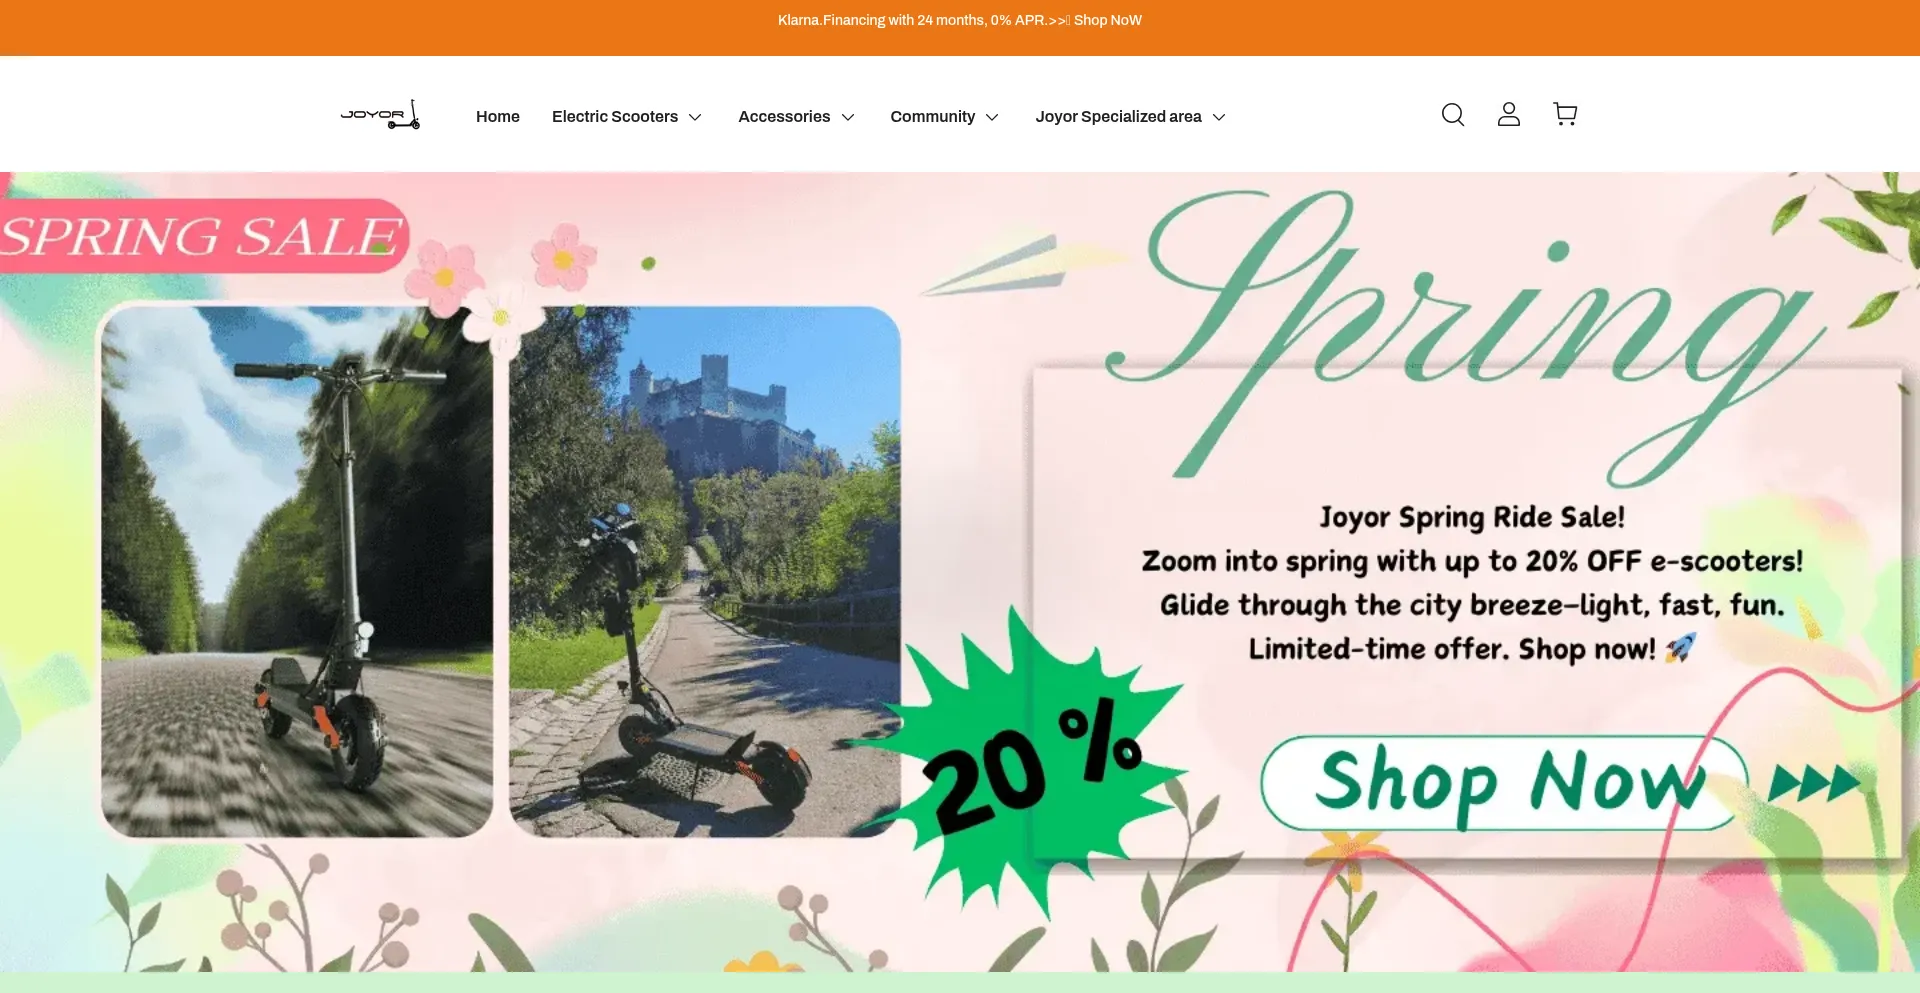Viewport: 1920px width, 993px height.
Task: Open the shopping cart icon
Action: point(1565,114)
